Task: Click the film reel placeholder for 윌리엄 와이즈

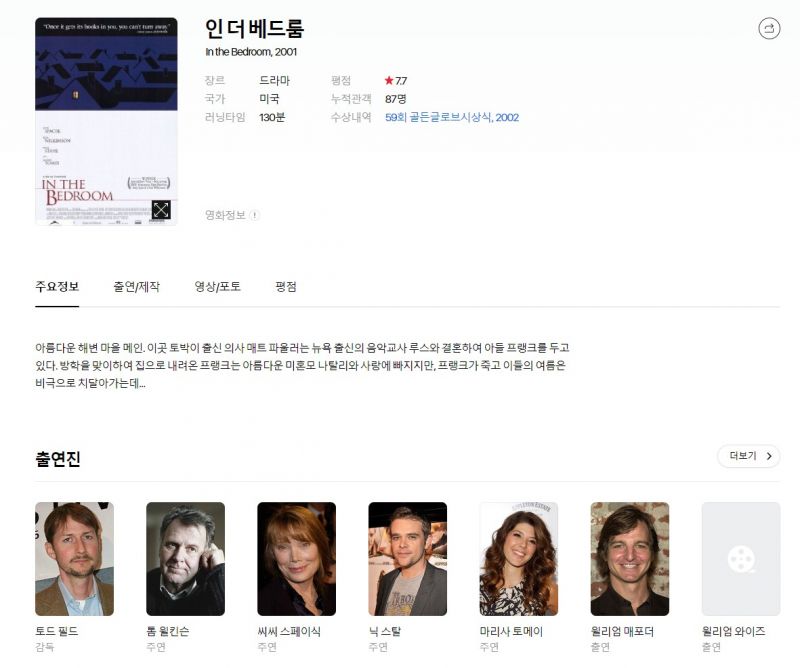Action: pos(740,558)
